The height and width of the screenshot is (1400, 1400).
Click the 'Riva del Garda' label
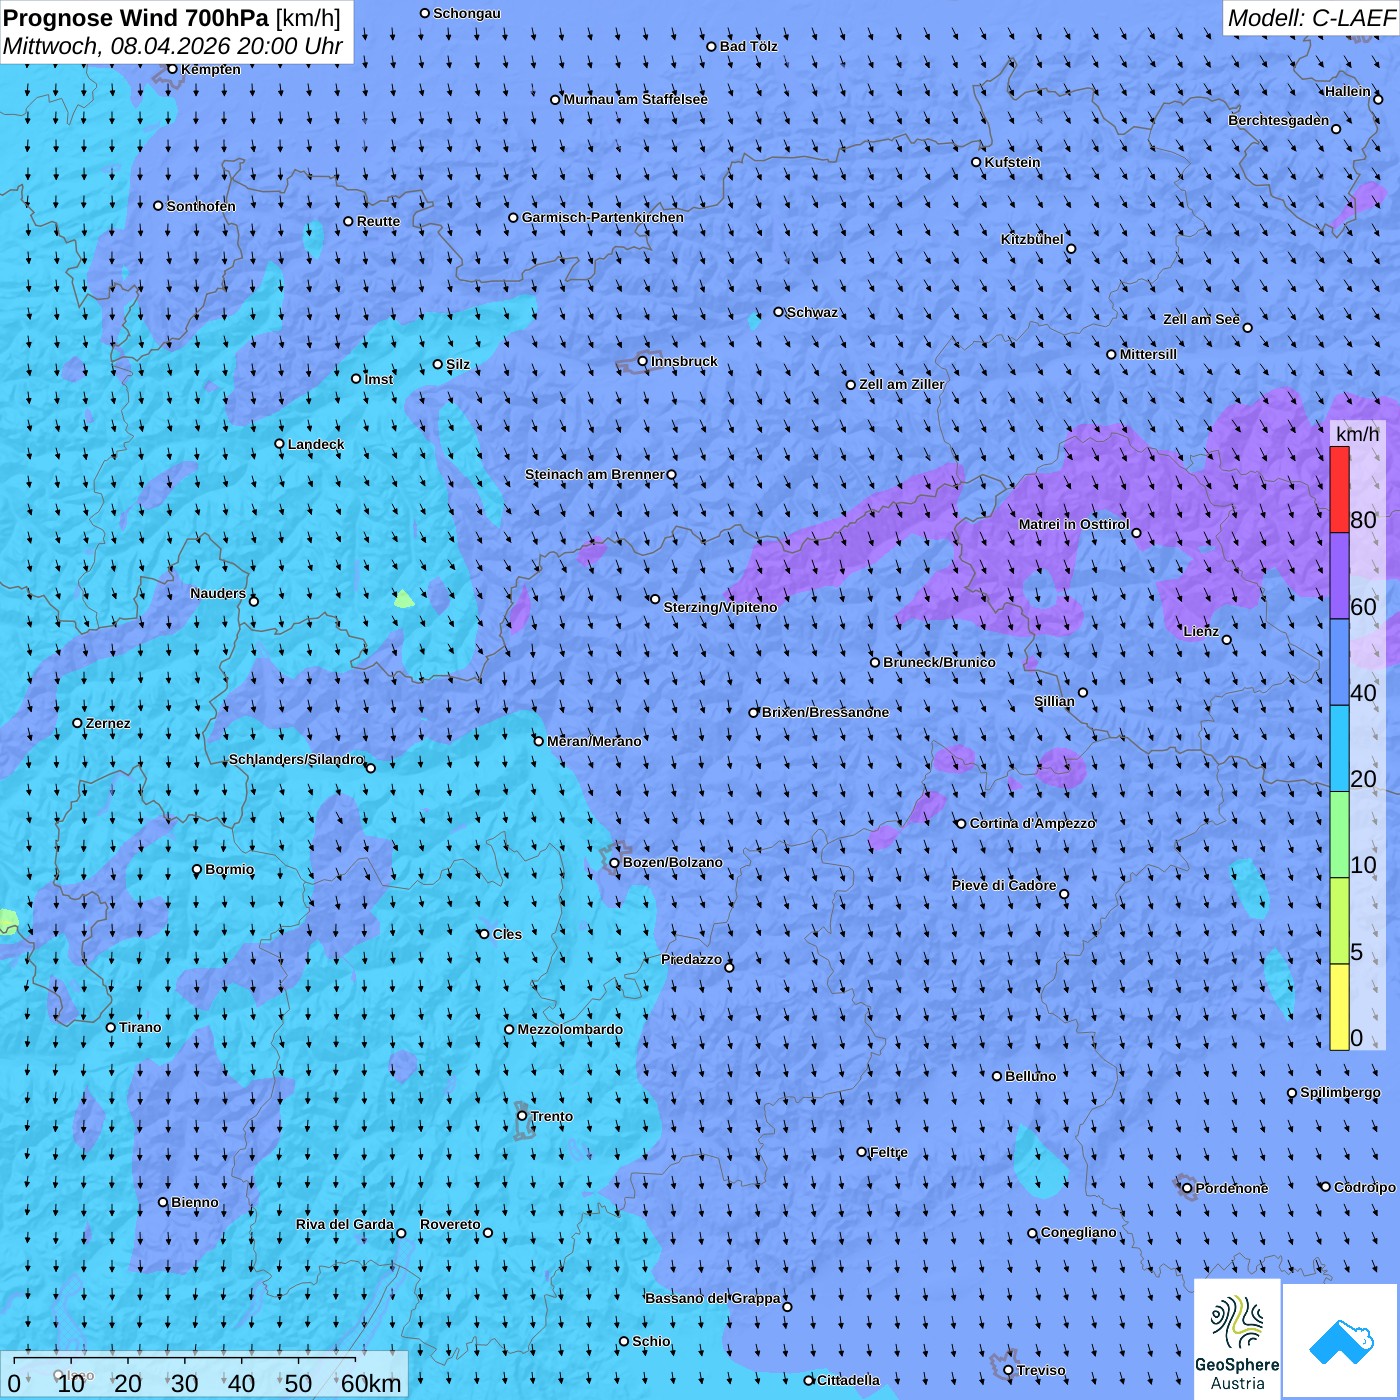tap(345, 1224)
